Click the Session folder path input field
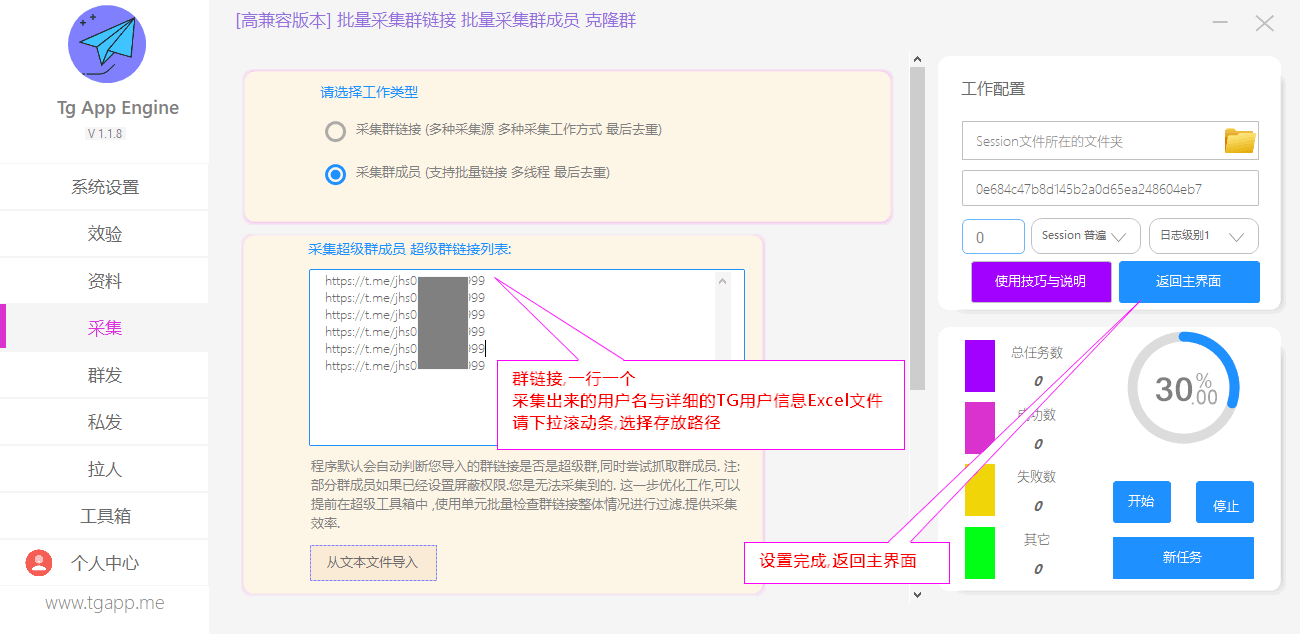 coord(1090,141)
